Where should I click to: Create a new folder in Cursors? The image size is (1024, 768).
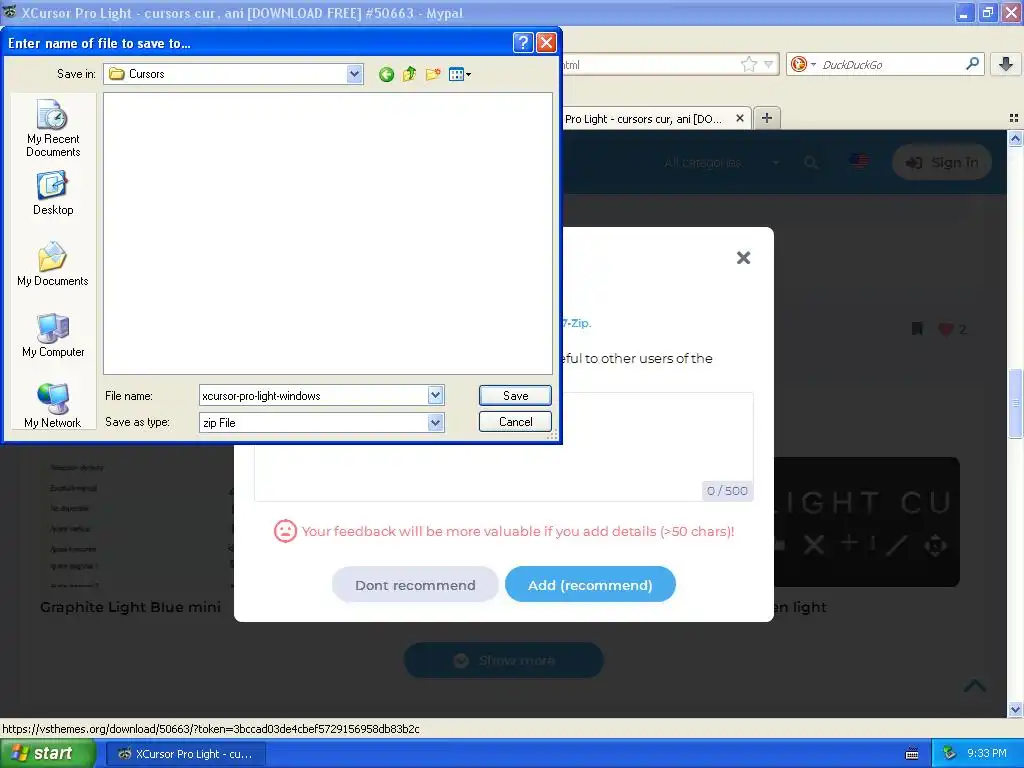click(x=433, y=74)
